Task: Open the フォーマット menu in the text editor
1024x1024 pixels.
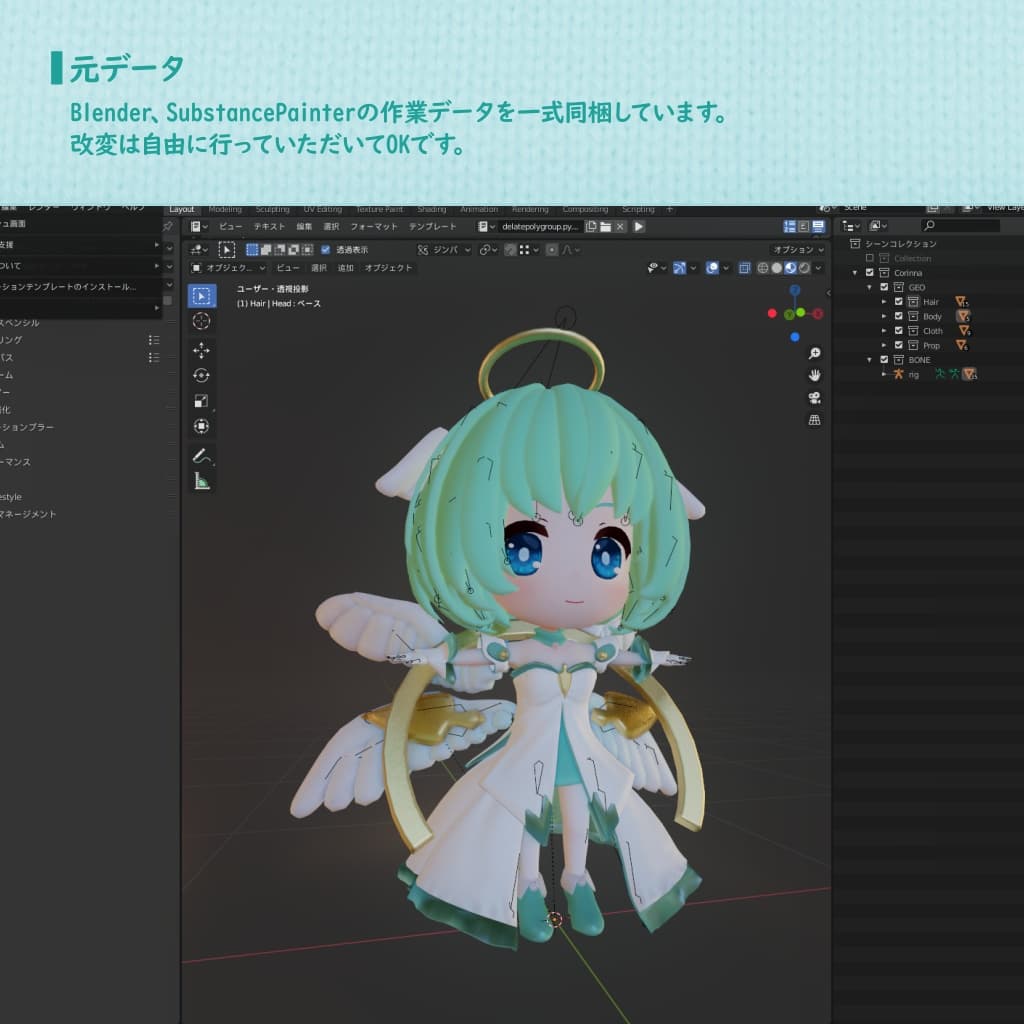Action: click(376, 226)
